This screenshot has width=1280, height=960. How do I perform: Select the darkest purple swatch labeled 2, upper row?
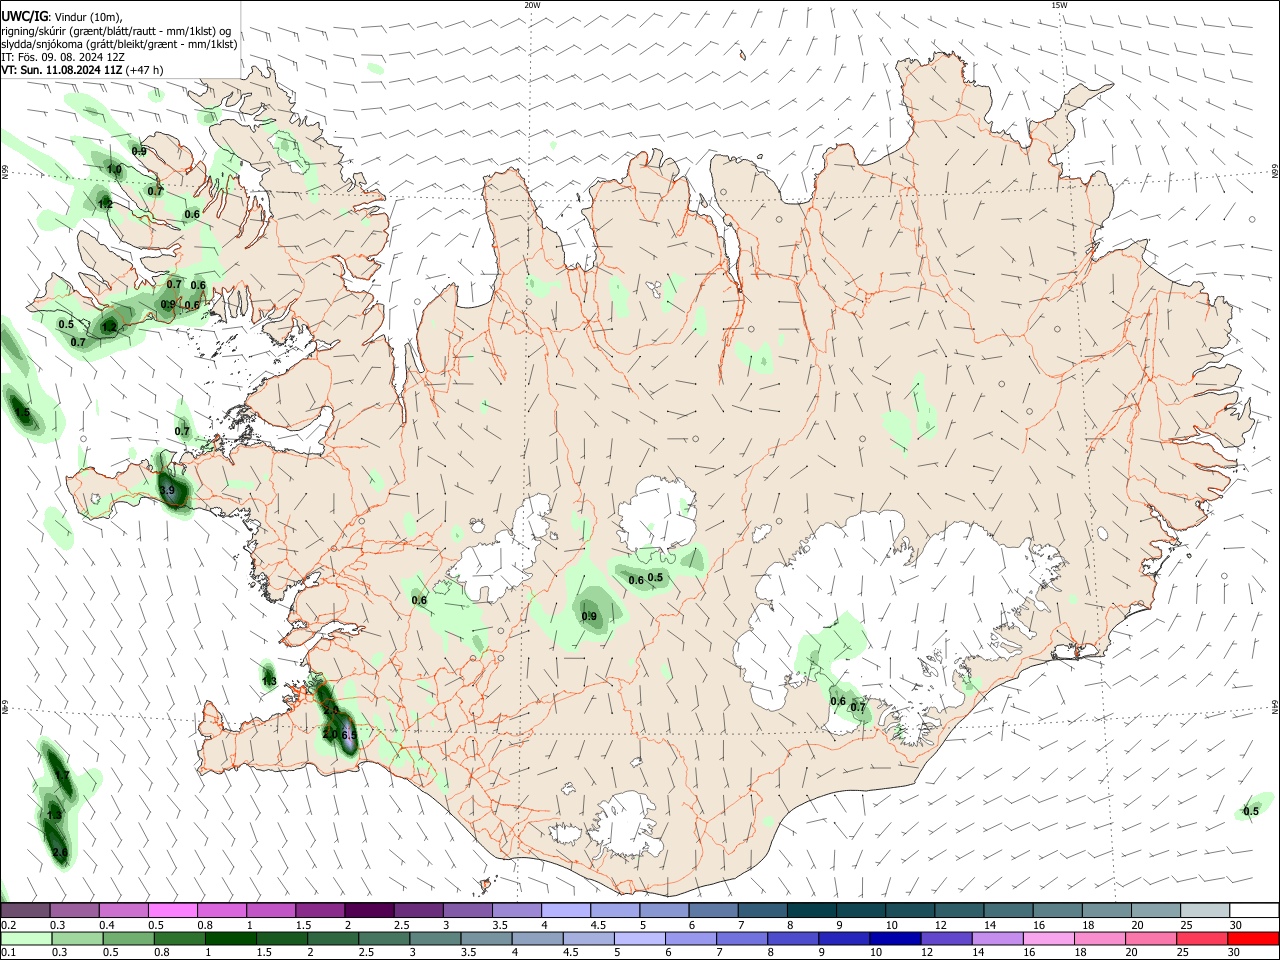pos(368,911)
